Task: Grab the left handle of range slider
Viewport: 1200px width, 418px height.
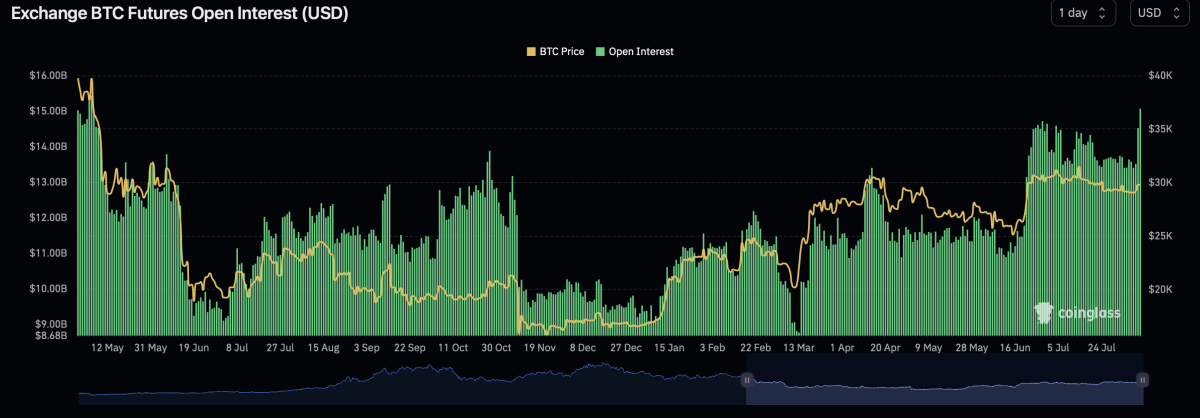Action: (x=746, y=380)
